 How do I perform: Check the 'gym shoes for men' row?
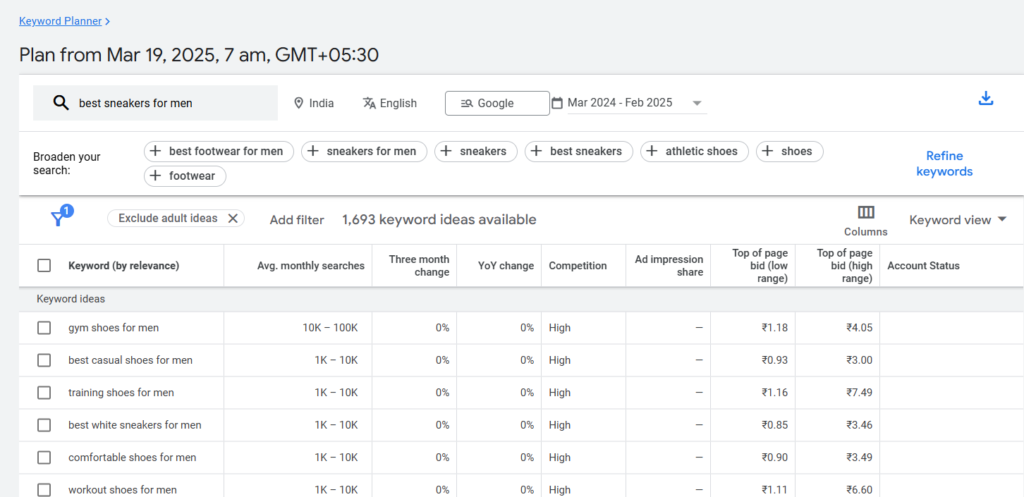(x=44, y=328)
